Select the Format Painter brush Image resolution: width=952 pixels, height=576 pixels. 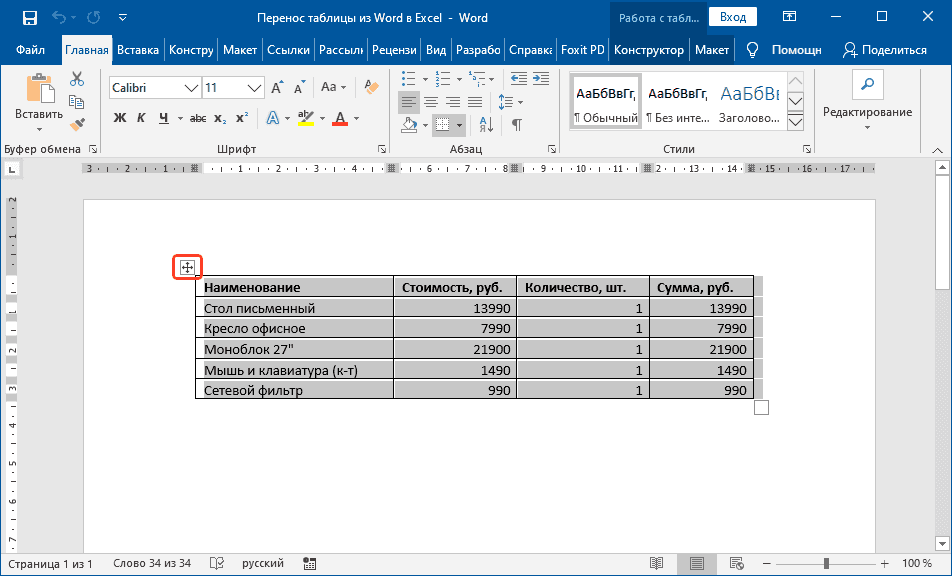coord(77,123)
